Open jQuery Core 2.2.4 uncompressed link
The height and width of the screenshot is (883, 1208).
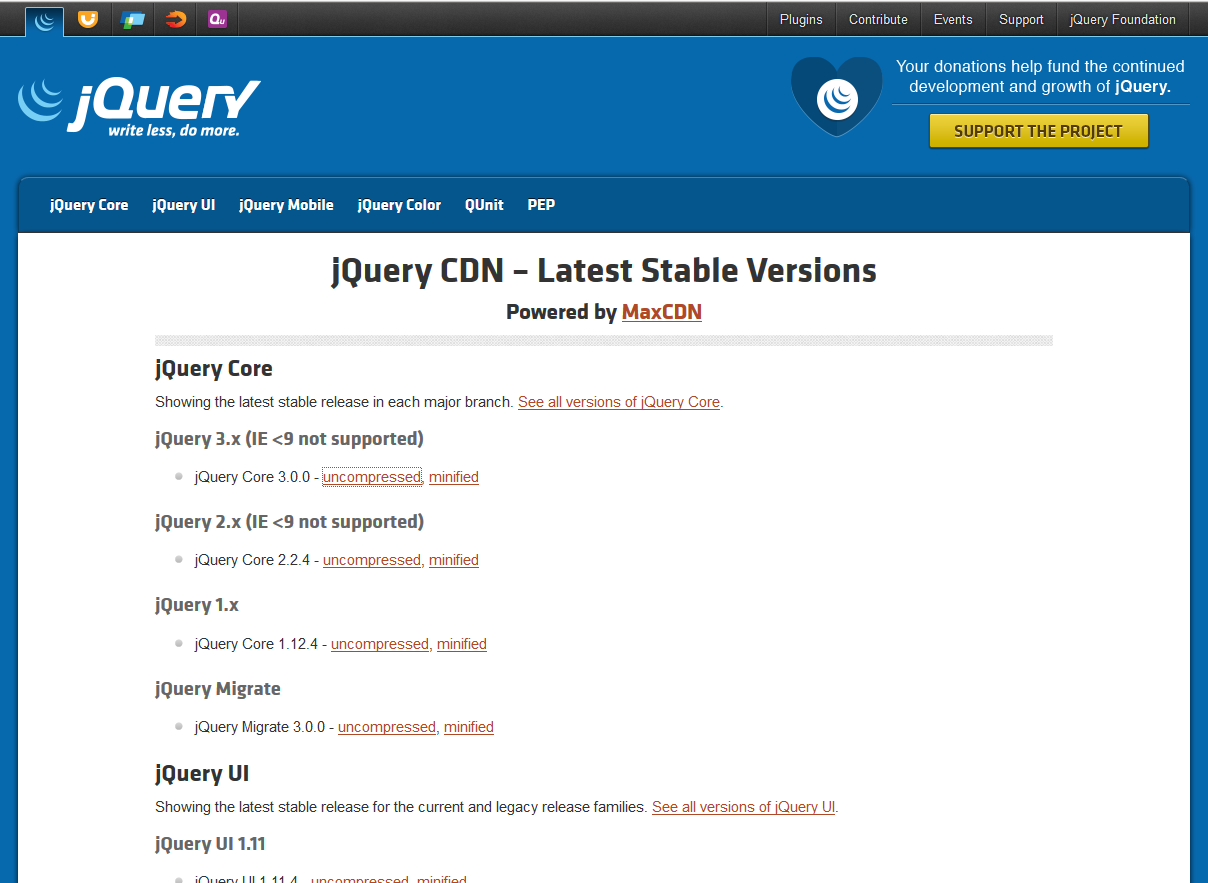tap(372, 560)
